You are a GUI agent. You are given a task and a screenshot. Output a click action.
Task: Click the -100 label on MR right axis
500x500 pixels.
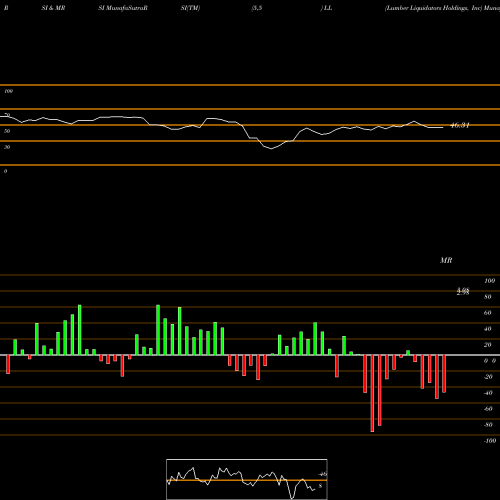[489, 441]
